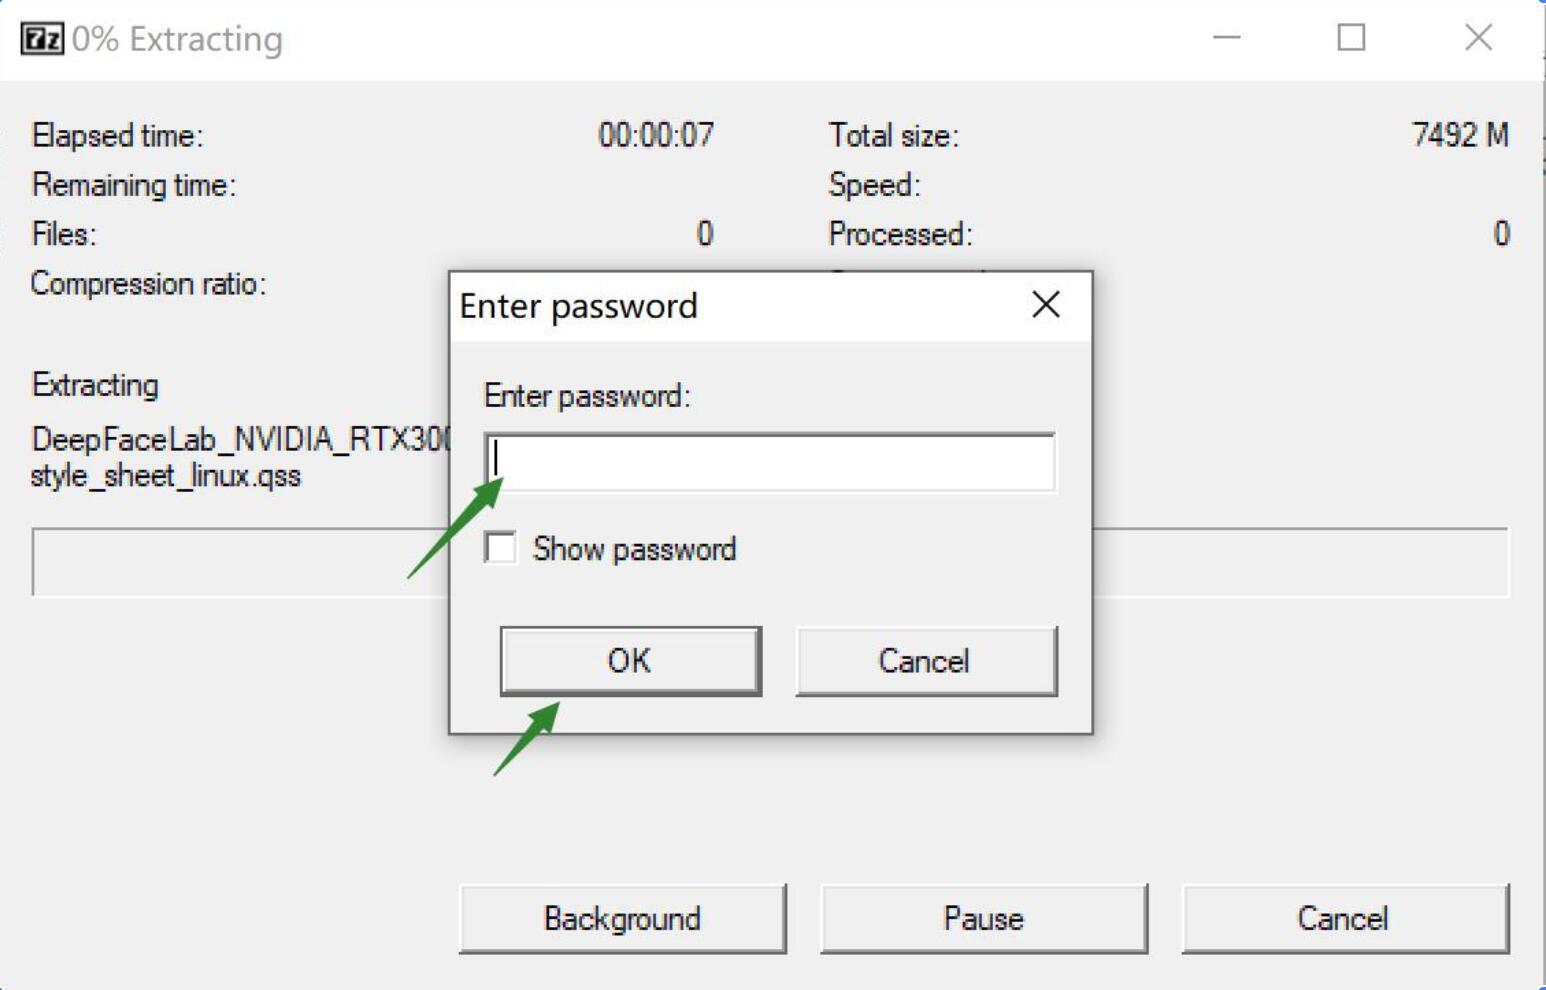Focus the Enter password text field
1546x990 pixels.
pyautogui.click(x=770, y=462)
